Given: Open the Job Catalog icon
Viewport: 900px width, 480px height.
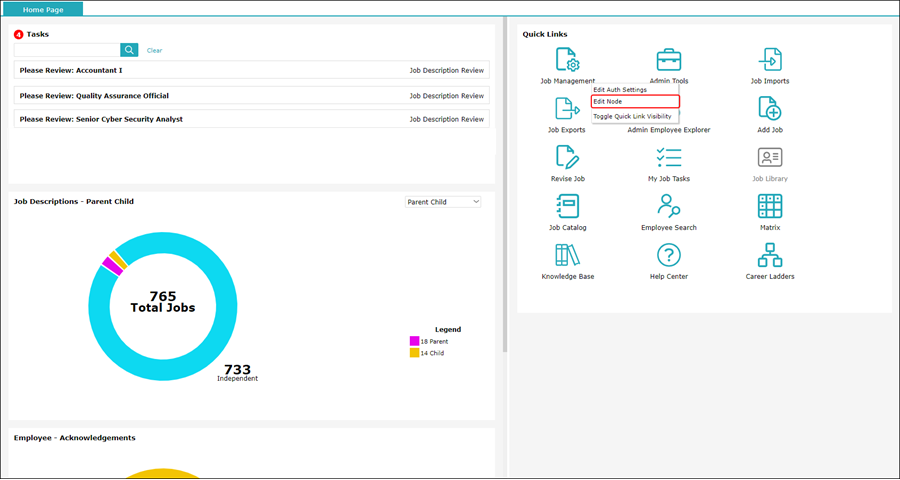Looking at the screenshot, I should click(x=567, y=206).
